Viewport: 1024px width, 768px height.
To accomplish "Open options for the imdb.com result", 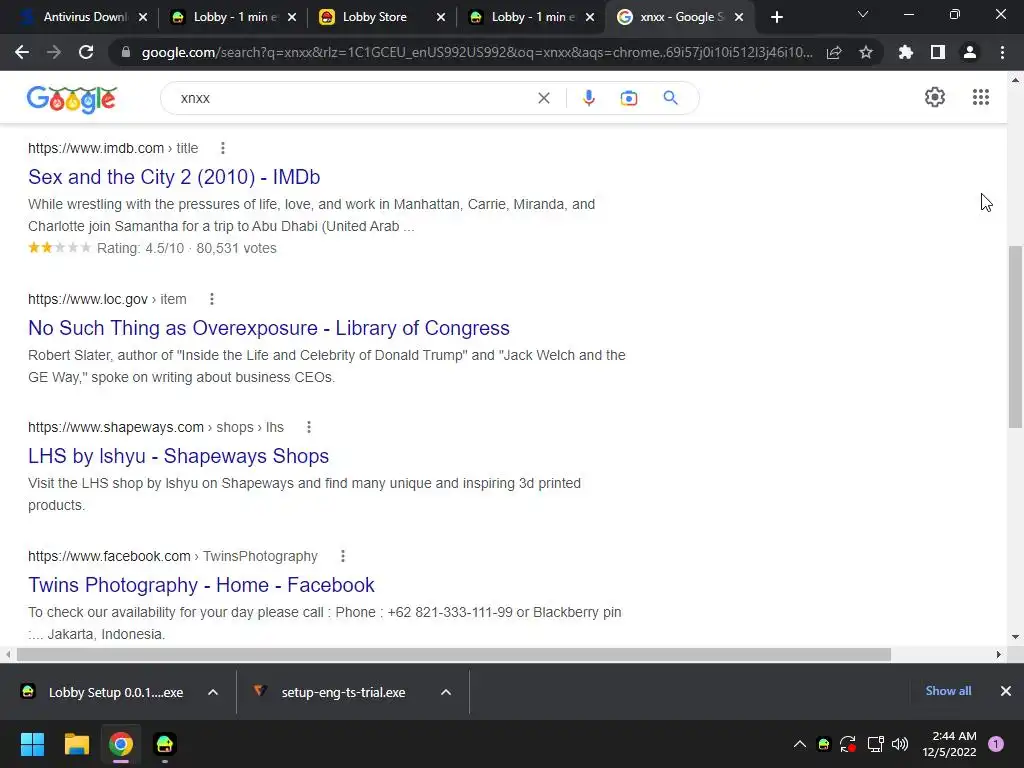I will point(223,148).
